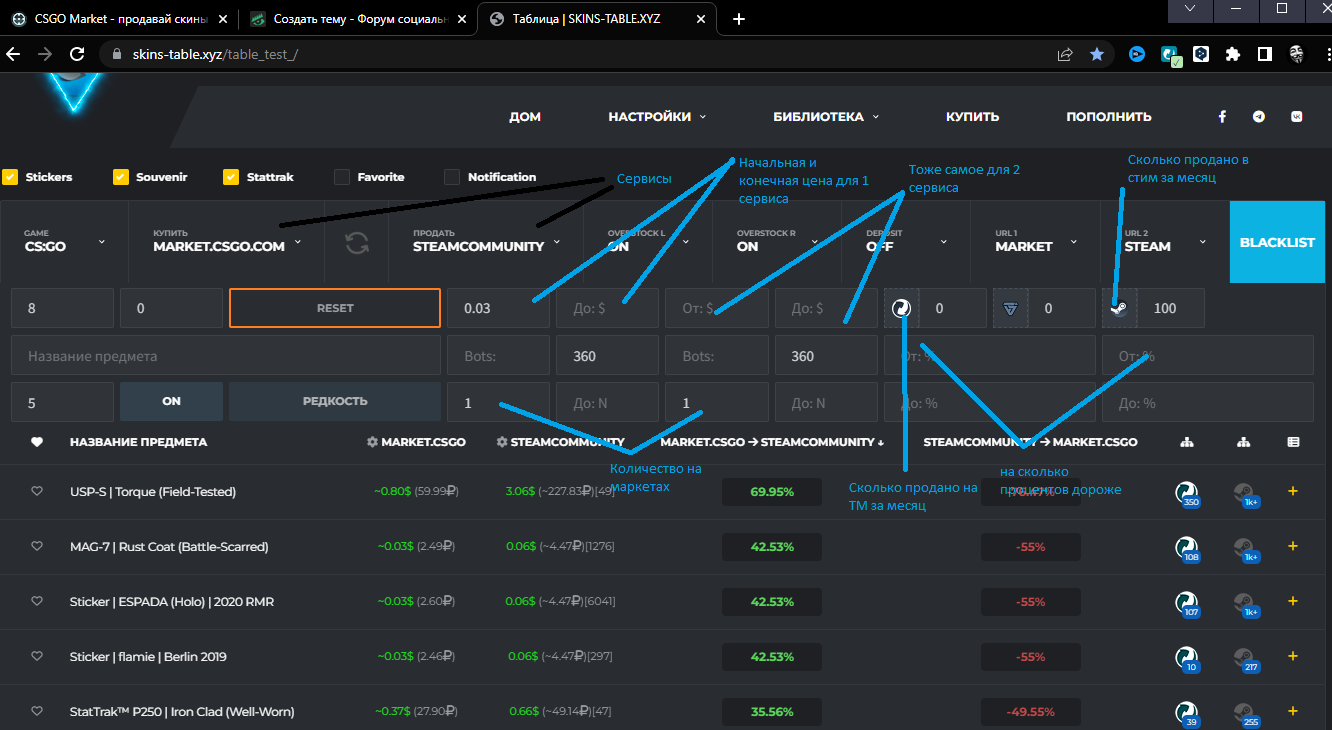Uncheck the Souvenir checkbox
1332x730 pixels.
pyautogui.click(x=121, y=177)
